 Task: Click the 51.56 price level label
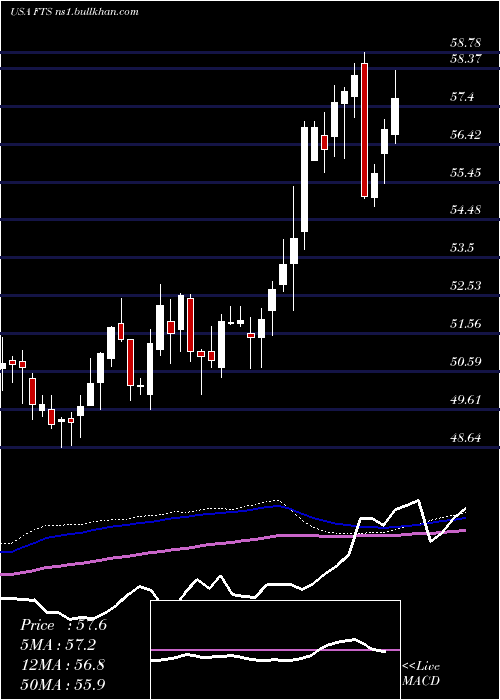[x=466, y=323]
